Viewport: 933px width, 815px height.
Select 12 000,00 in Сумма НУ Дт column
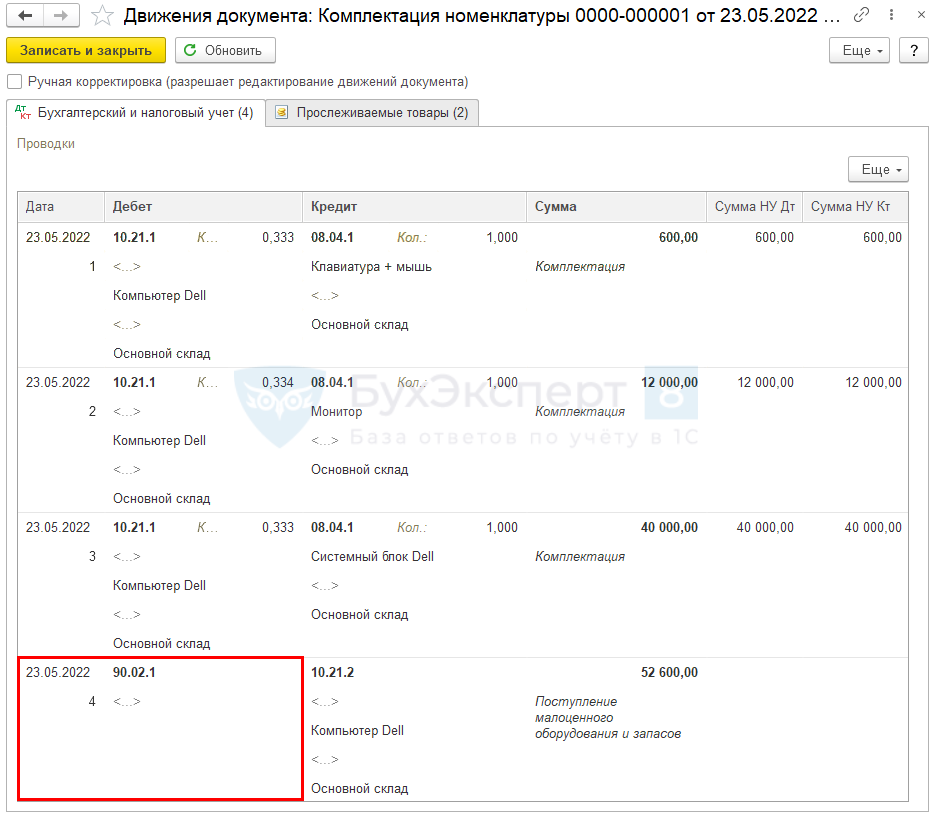pyautogui.click(x=766, y=383)
